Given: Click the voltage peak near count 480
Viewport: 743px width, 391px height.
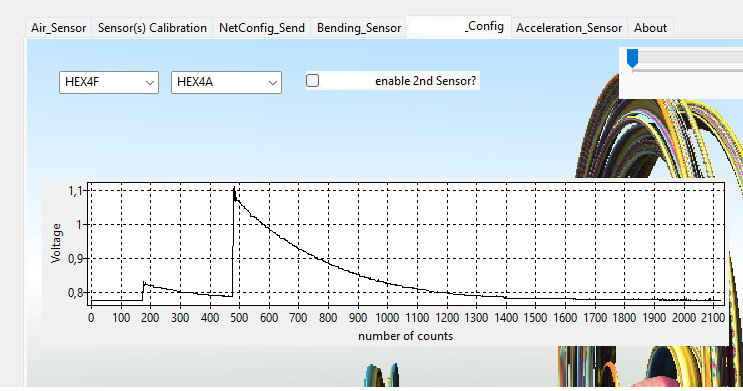Looking at the screenshot, I should [234, 190].
